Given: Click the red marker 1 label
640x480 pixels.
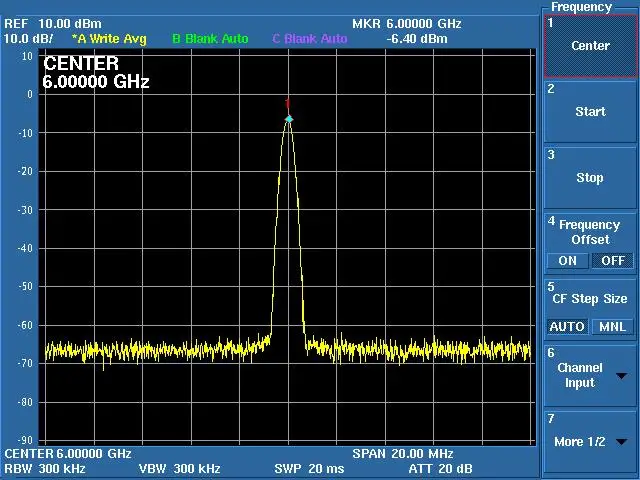Looking at the screenshot, I should (288, 103).
